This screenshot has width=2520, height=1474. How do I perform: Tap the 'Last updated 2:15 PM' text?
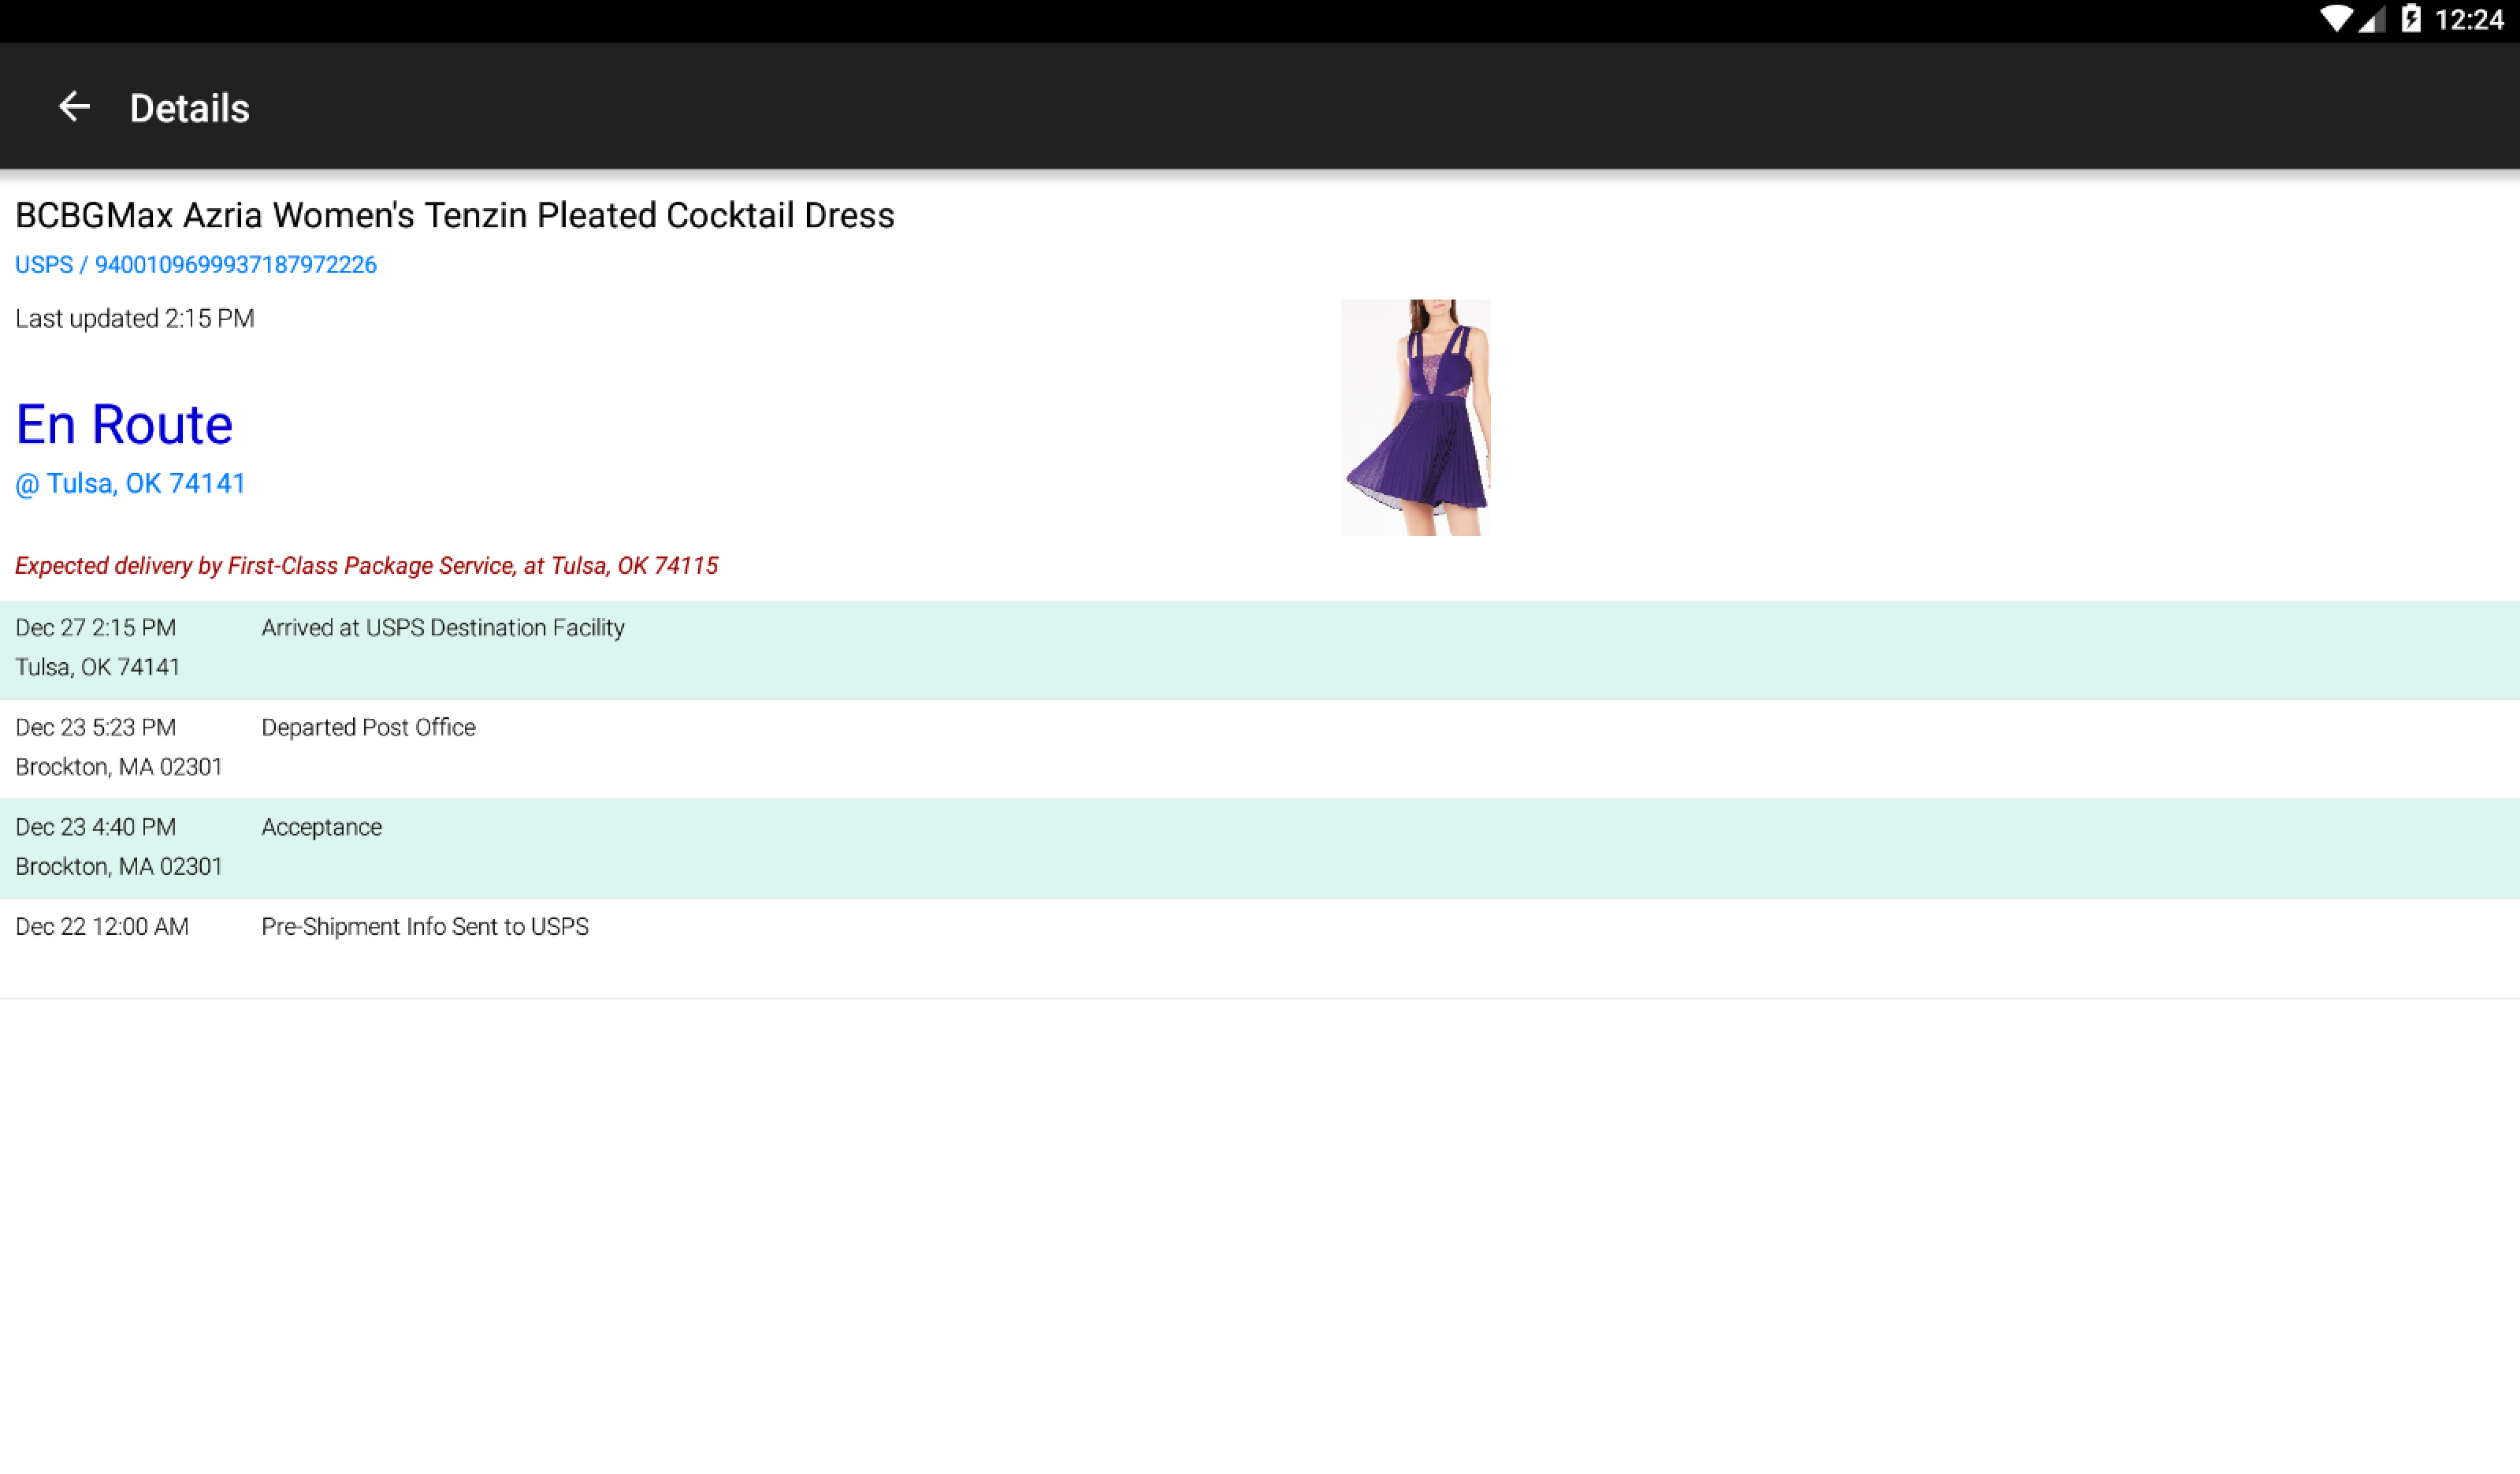point(135,319)
